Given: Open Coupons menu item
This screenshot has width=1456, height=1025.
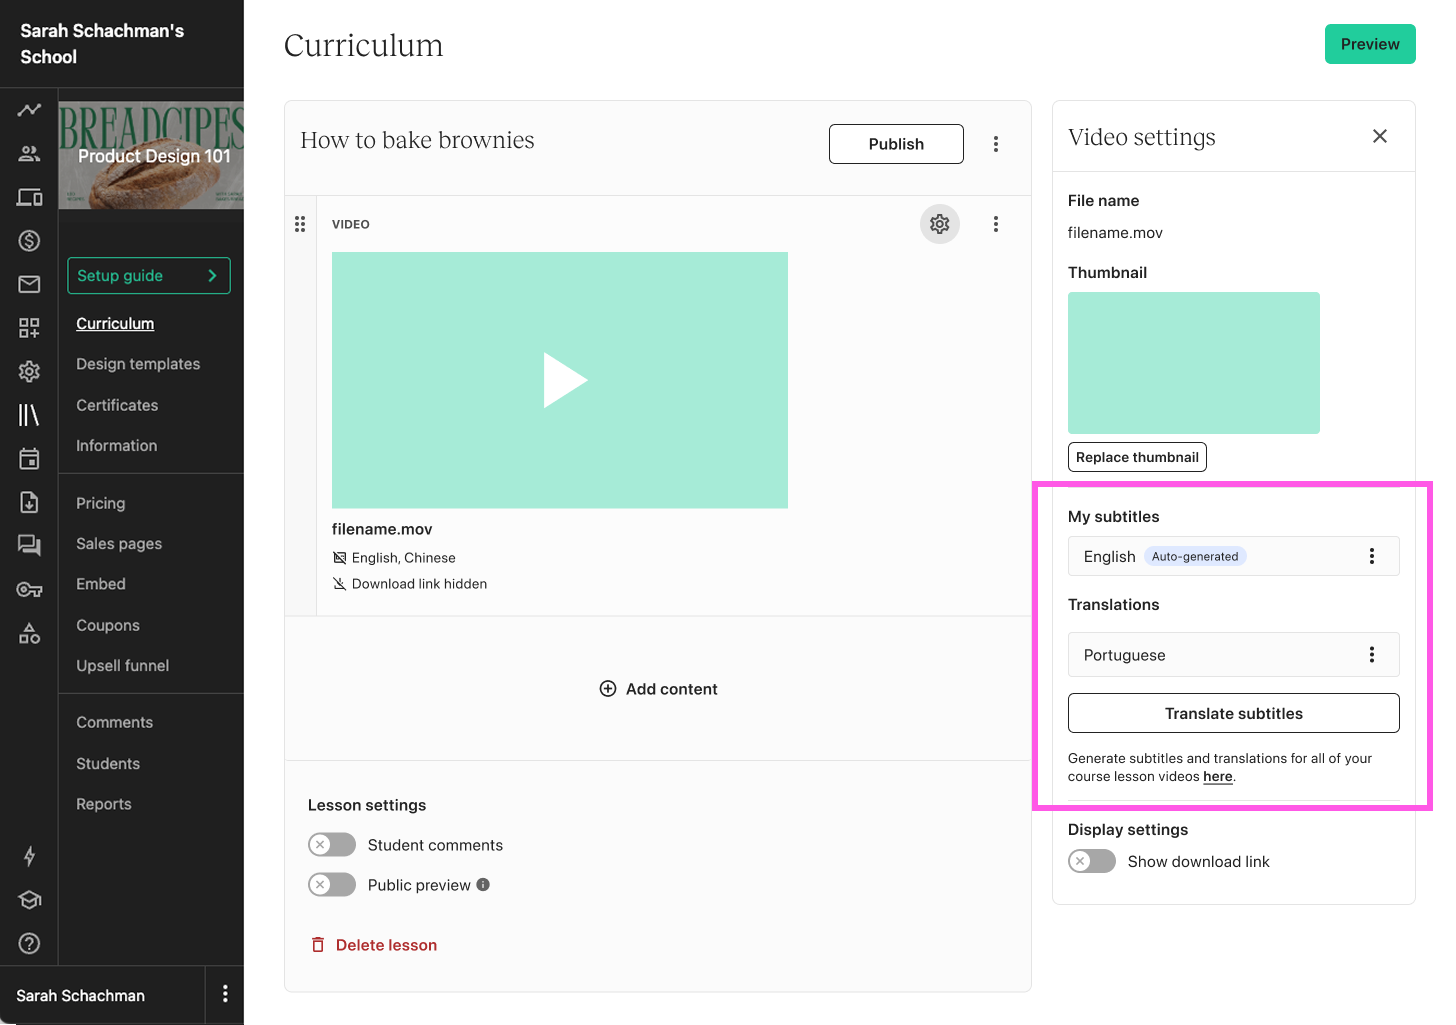Looking at the screenshot, I should click(x=108, y=625).
